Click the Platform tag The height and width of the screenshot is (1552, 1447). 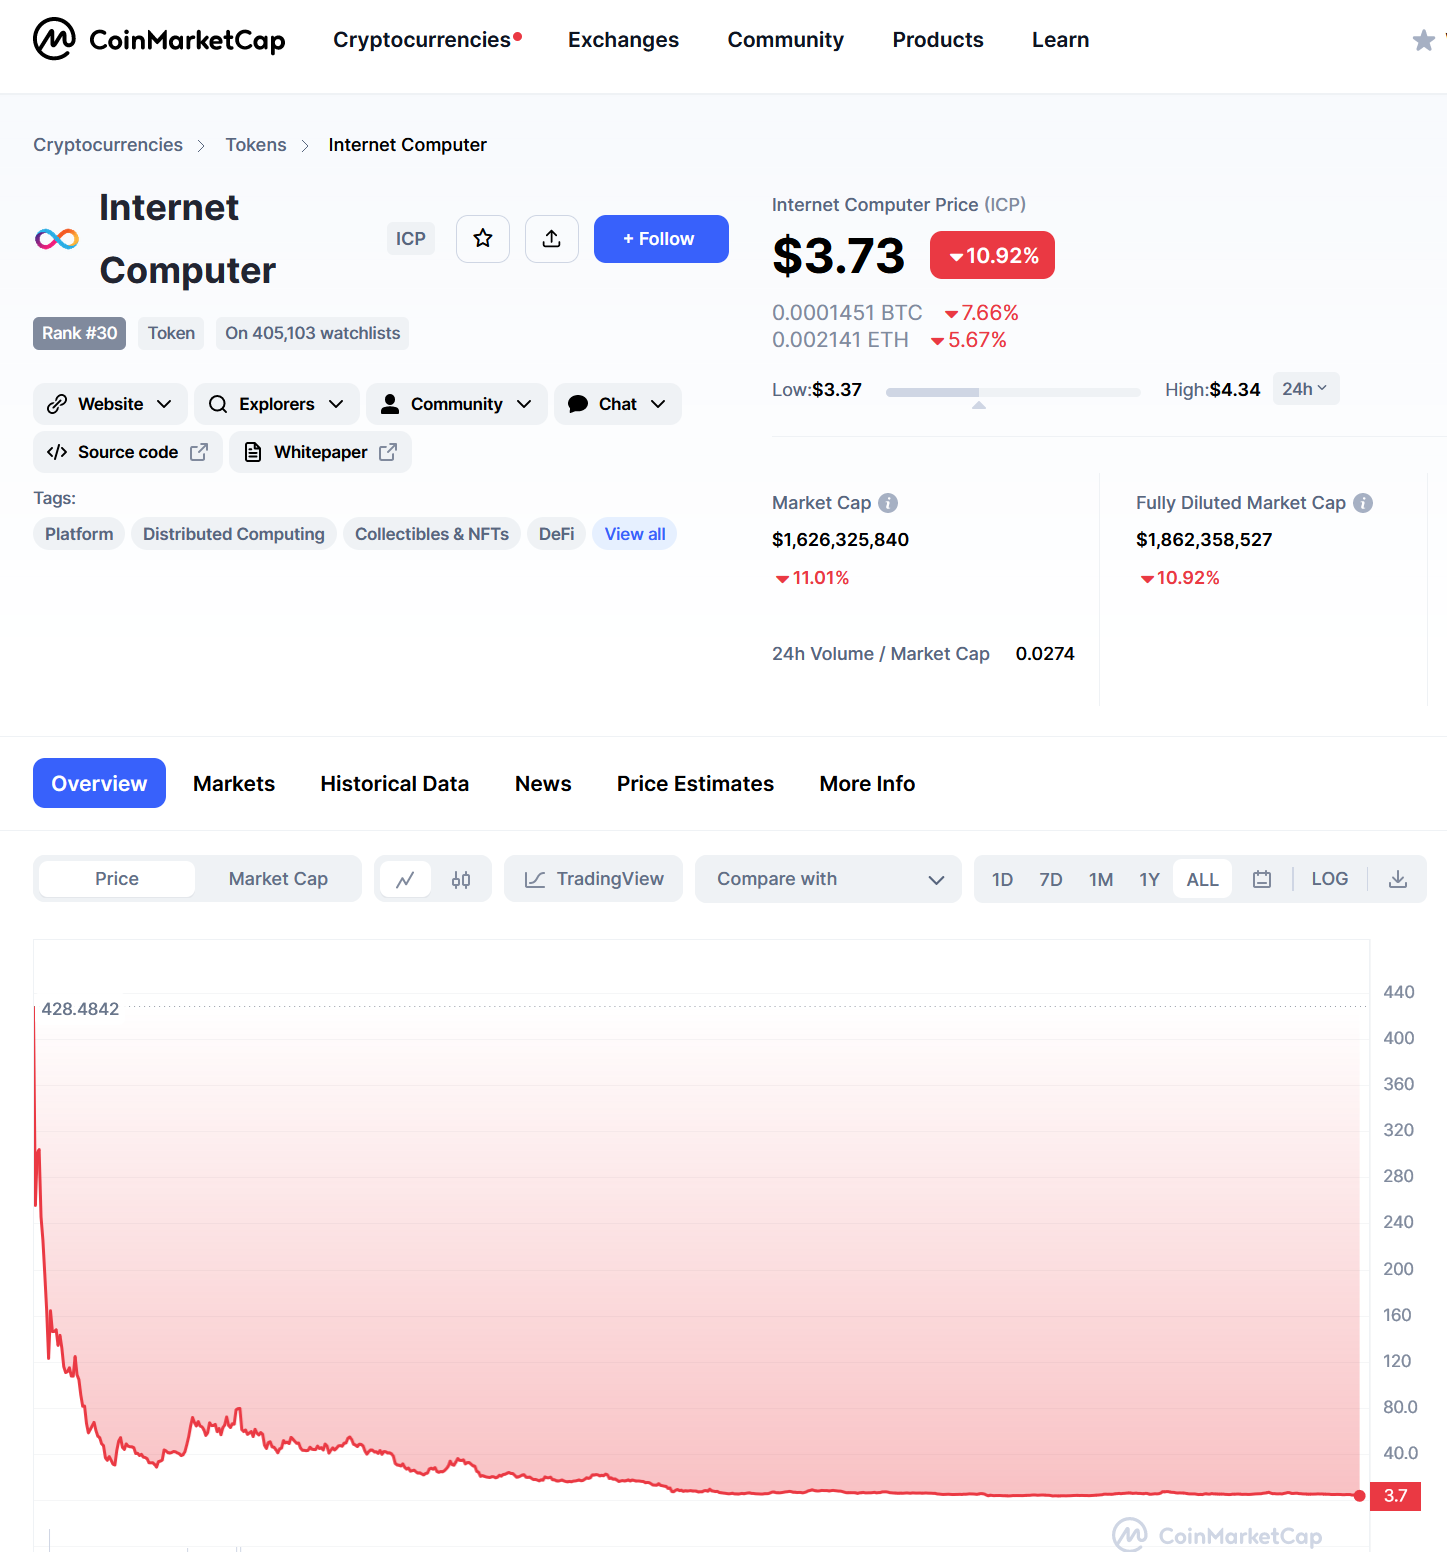(x=79, y=534)
